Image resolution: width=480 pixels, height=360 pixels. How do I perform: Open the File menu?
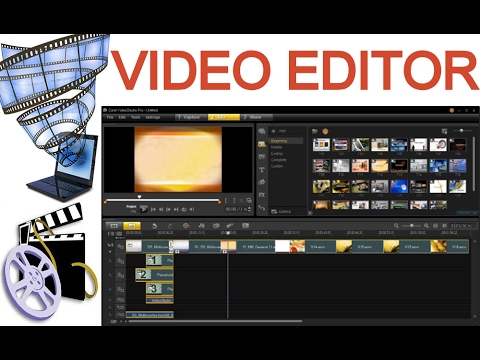pyautogui.click(x=110, y=117)
